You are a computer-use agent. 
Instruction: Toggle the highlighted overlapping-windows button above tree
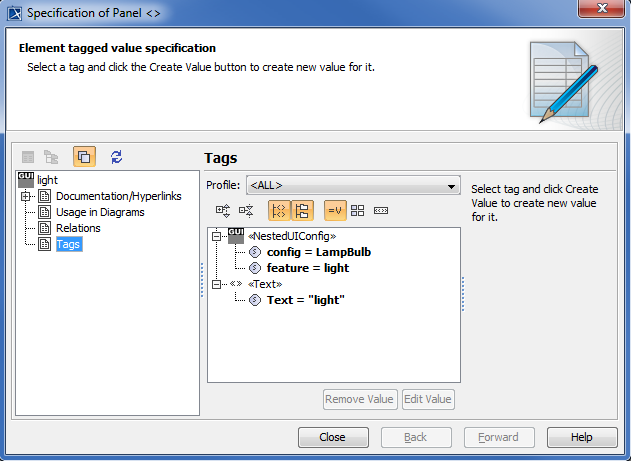pyautogui.click(x=84, y=157)
